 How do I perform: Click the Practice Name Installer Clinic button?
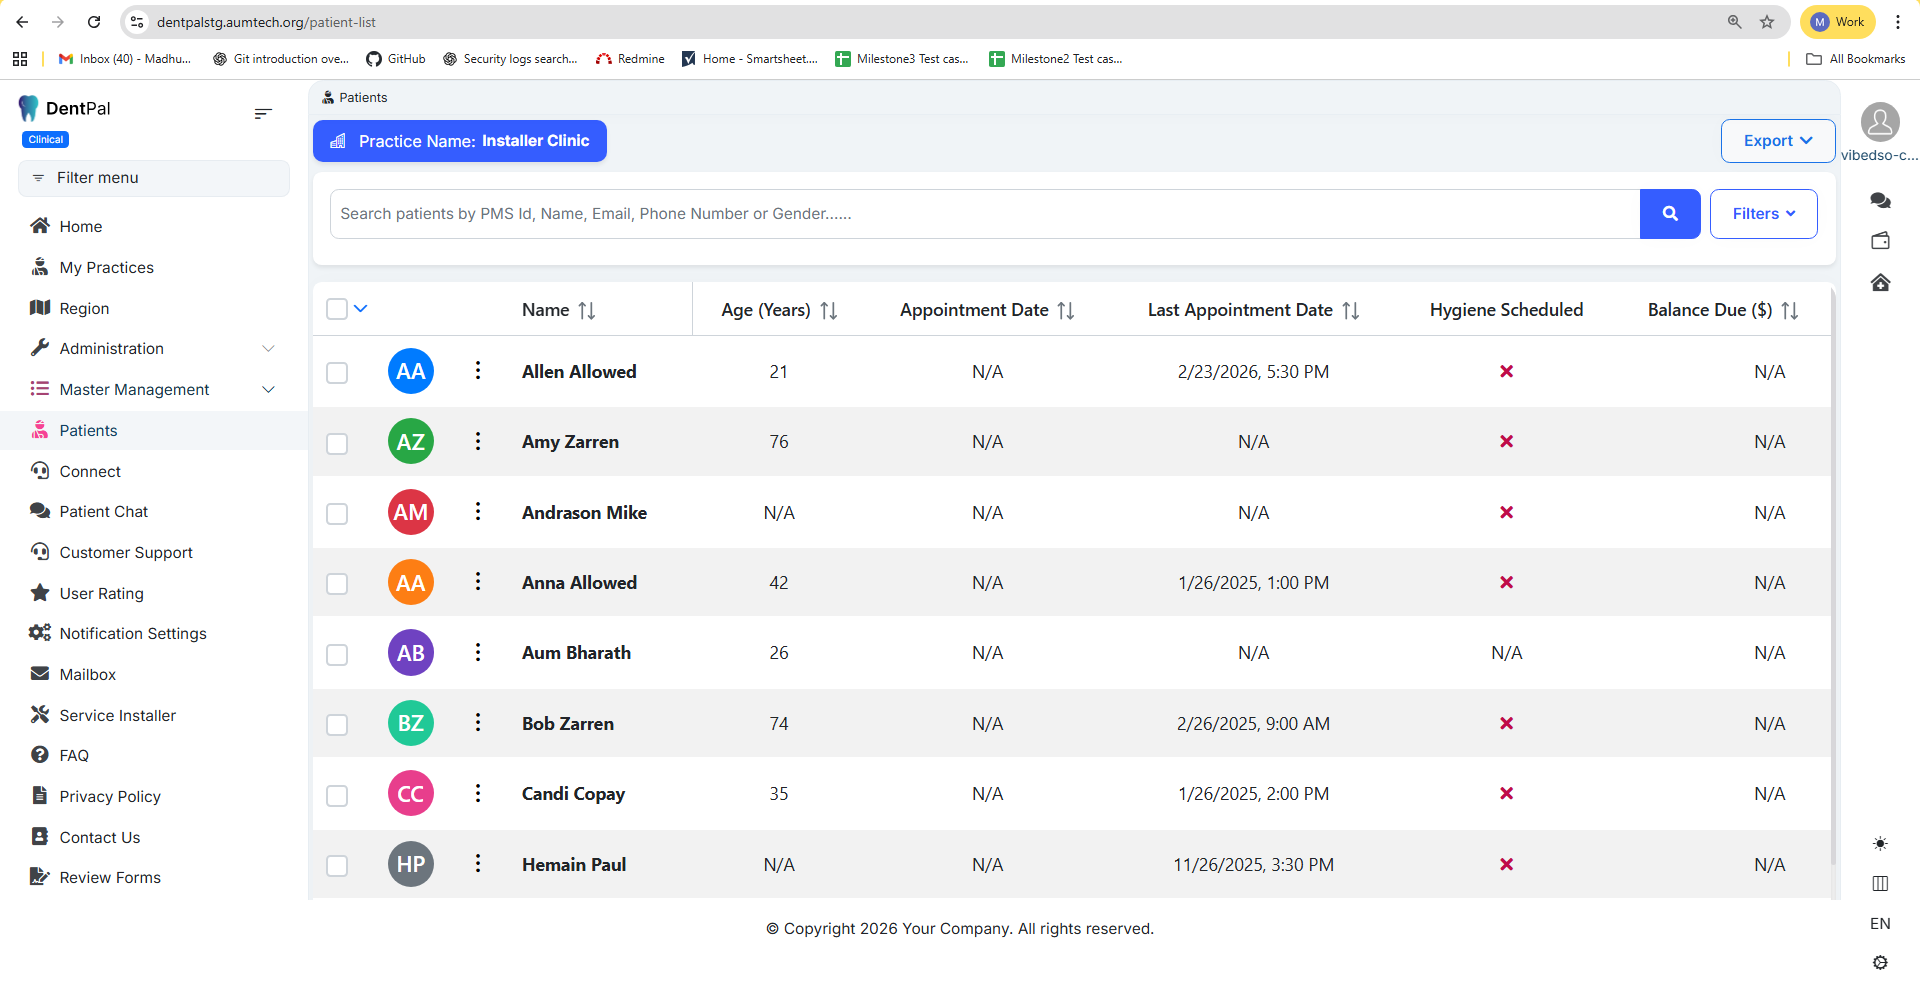point(460,141)
